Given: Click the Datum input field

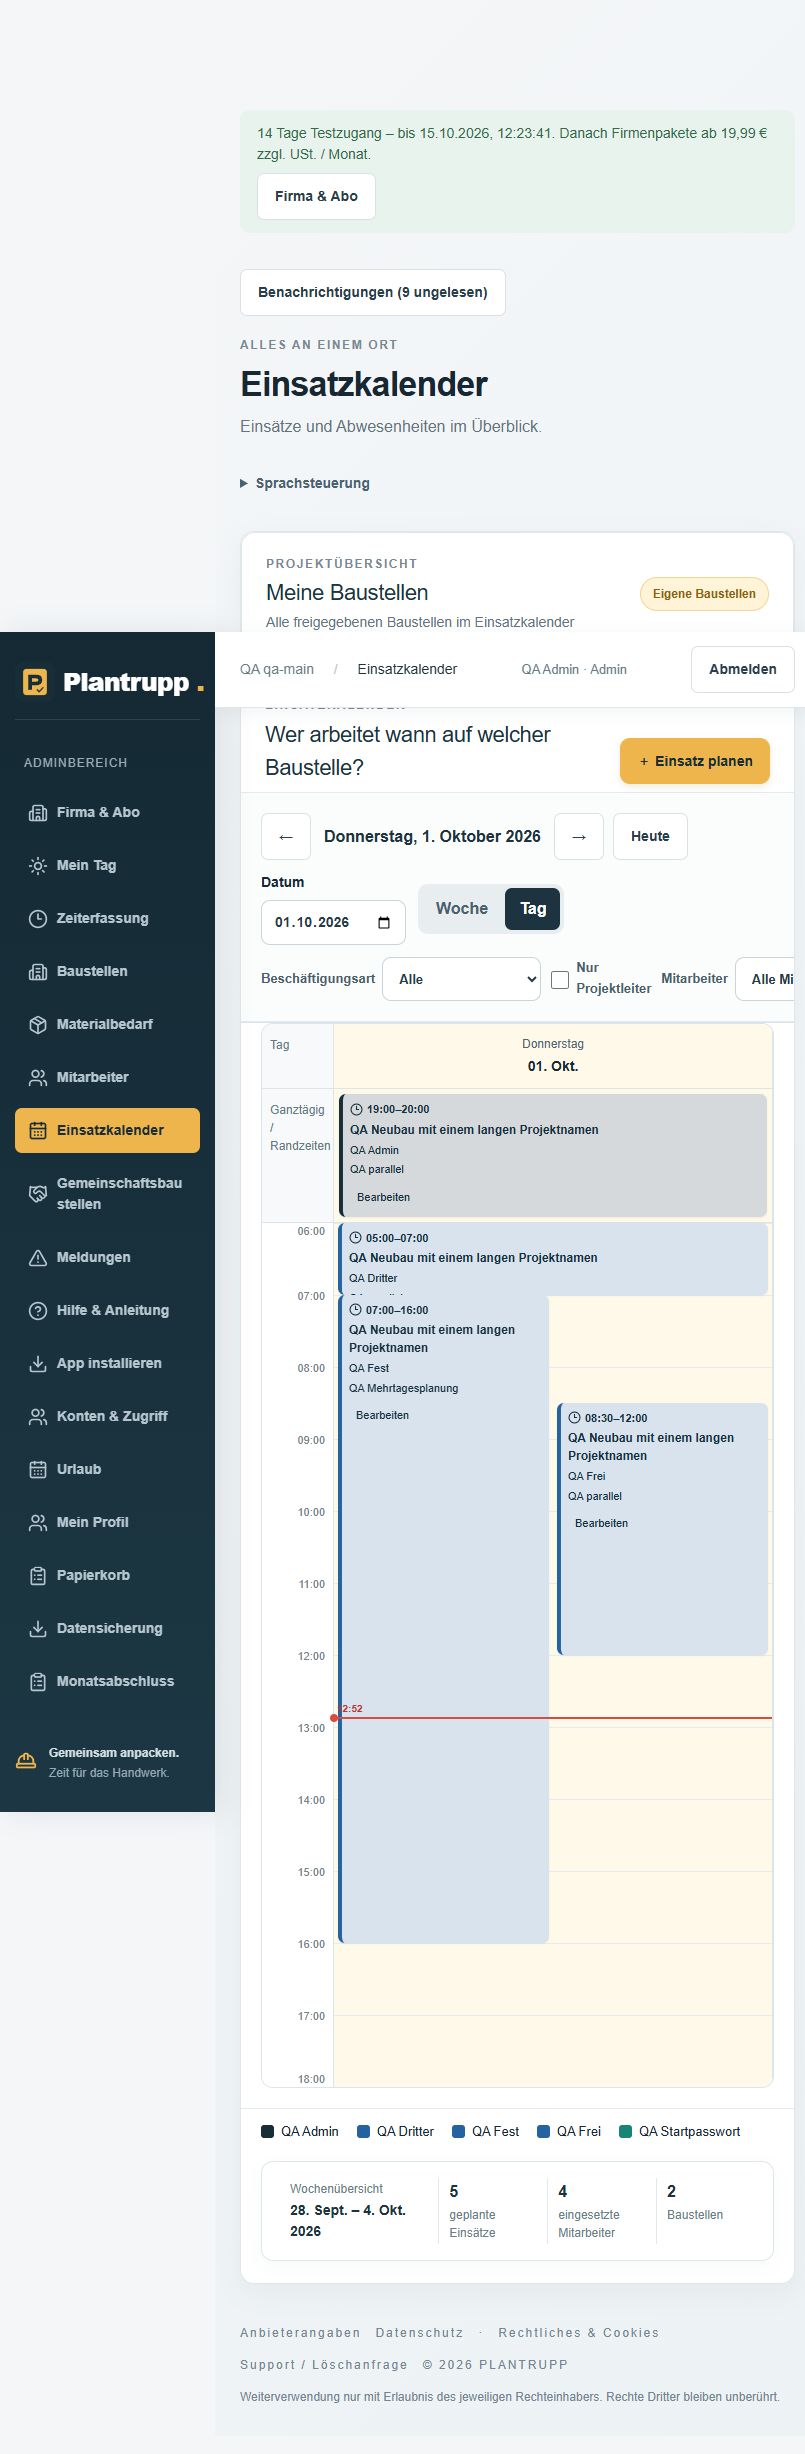Looking at the screenshot, I should point(333,923).
